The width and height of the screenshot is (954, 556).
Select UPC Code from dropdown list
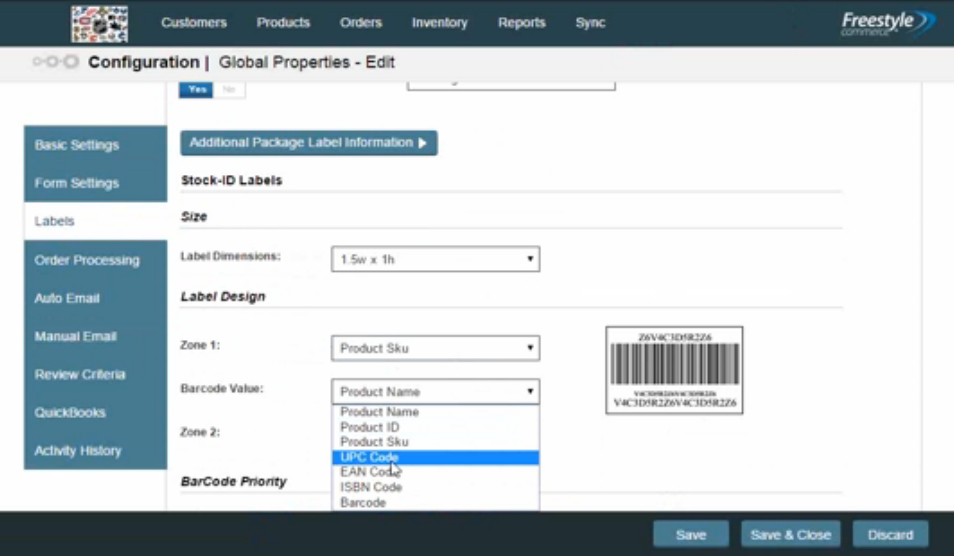point(435,457)
